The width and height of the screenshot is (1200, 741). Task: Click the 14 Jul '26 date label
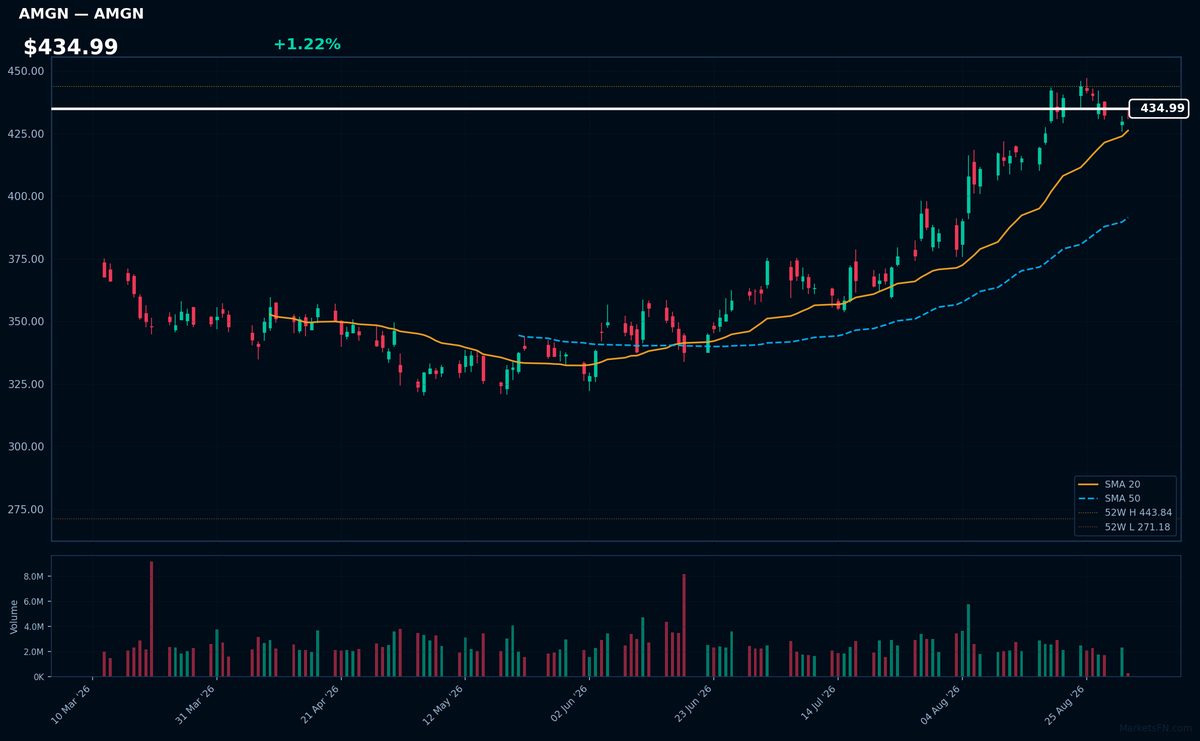coord(818,703)
